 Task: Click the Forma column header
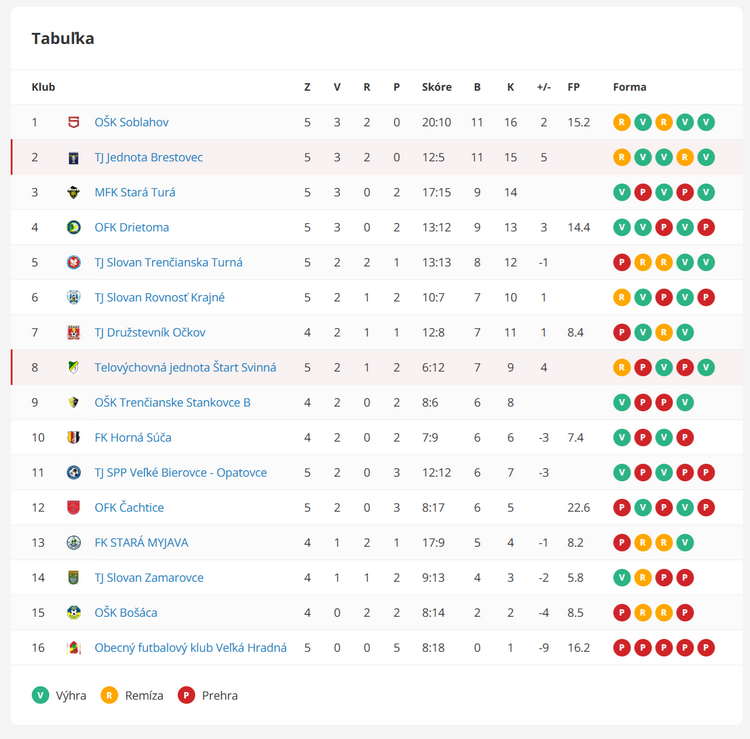(x=629, y=87)
